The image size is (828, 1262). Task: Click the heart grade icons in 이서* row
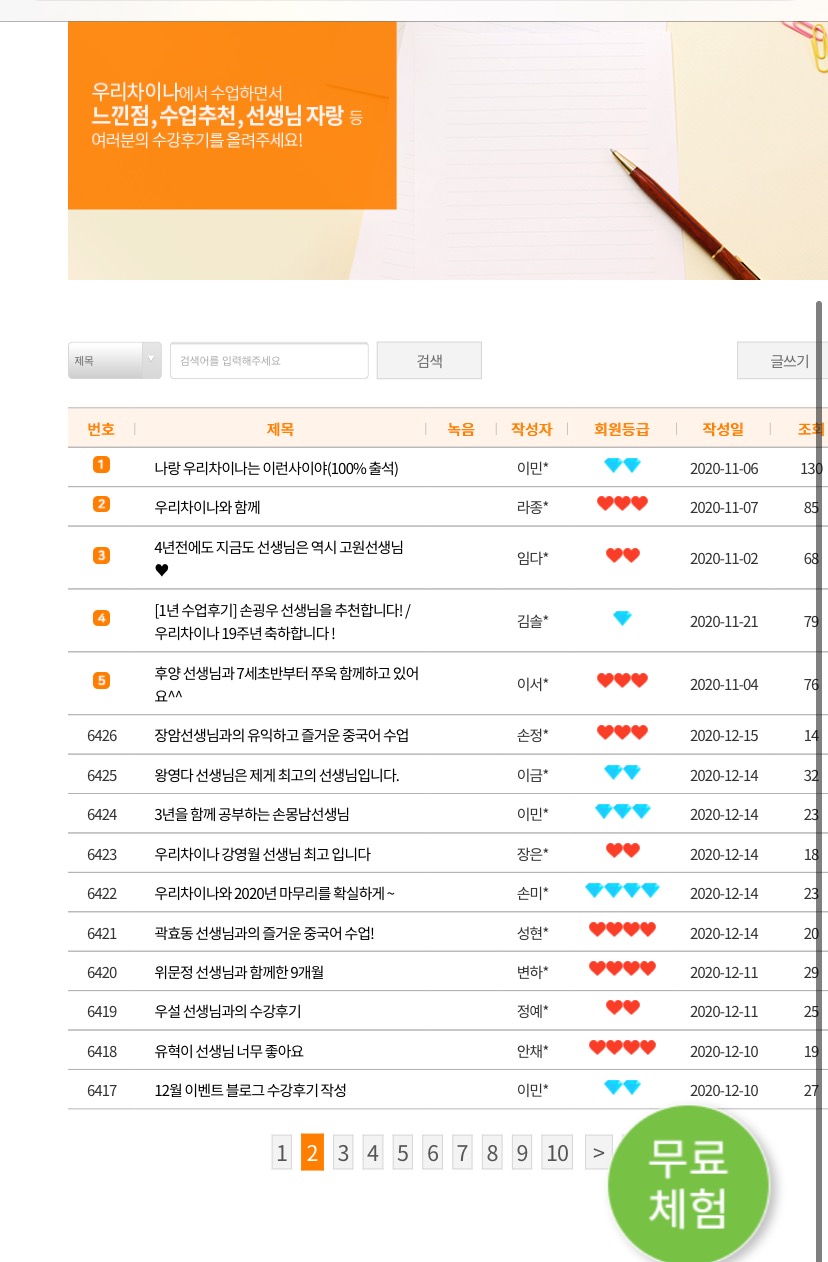pyautogui.click(x=622, y=680)
